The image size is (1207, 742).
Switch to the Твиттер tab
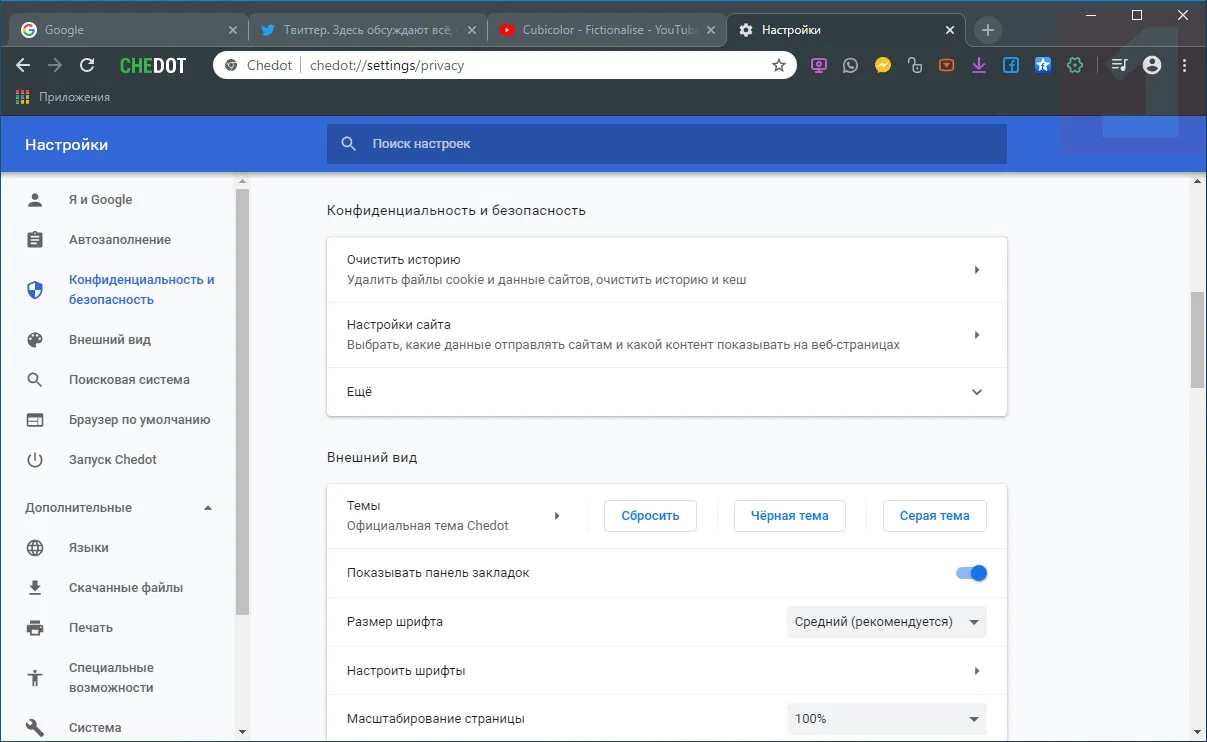click(366, 30)
